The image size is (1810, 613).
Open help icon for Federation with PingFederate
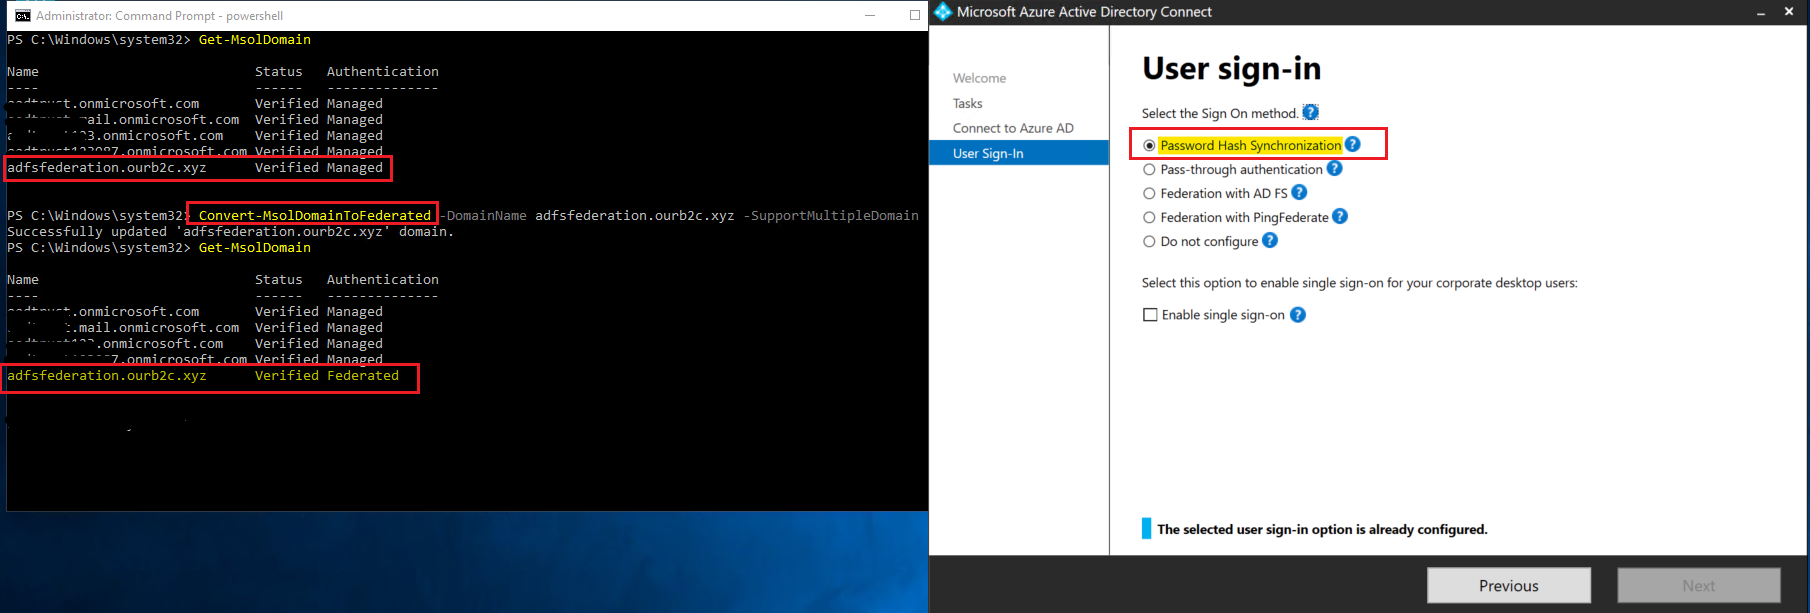coord(1340,216)
